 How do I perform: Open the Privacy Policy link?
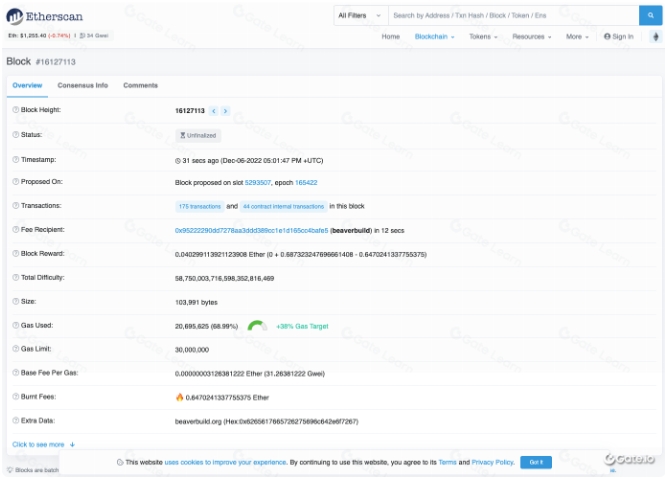(493, 462)
